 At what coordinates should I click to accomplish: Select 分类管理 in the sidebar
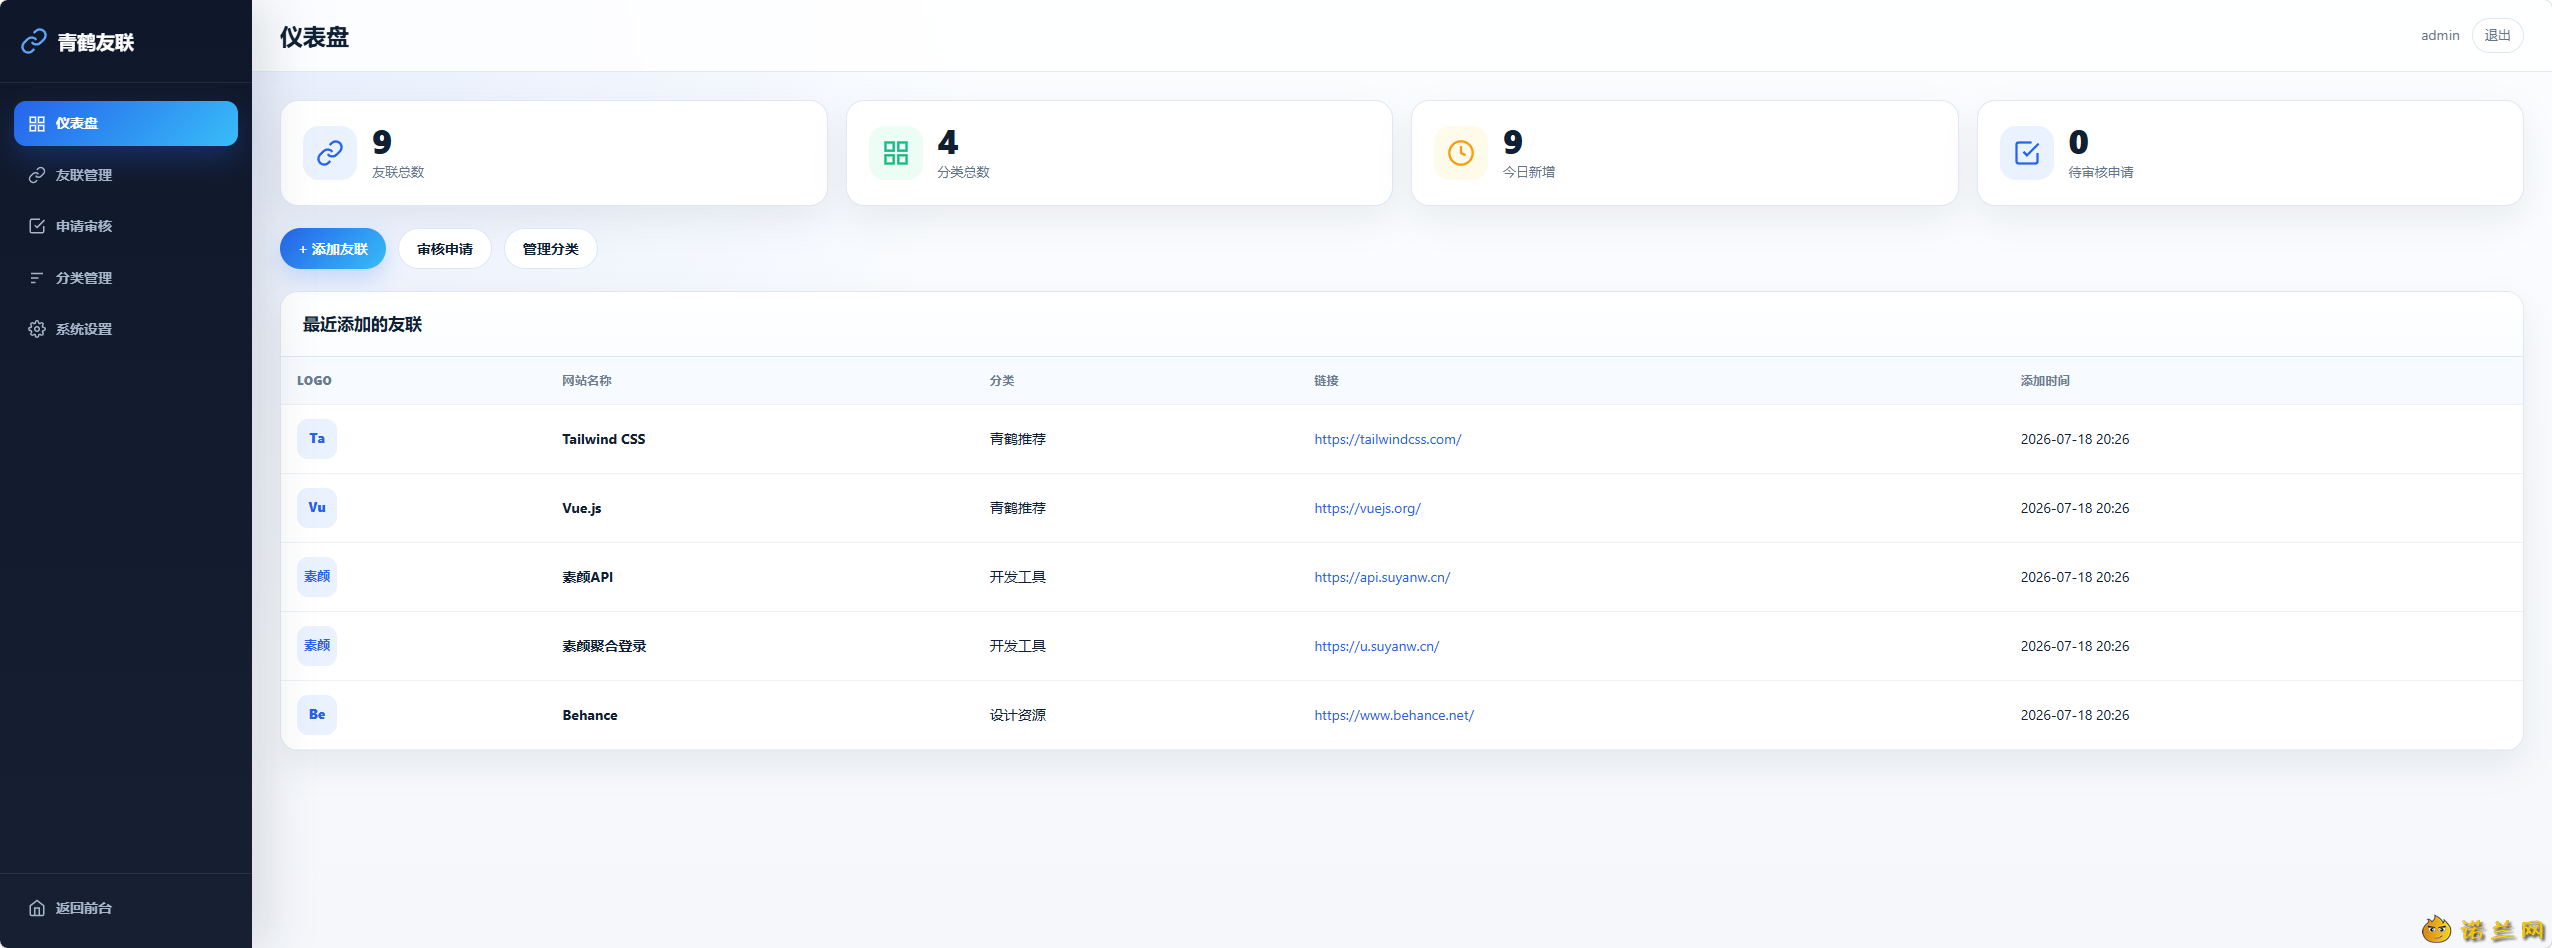click(126, 278)
